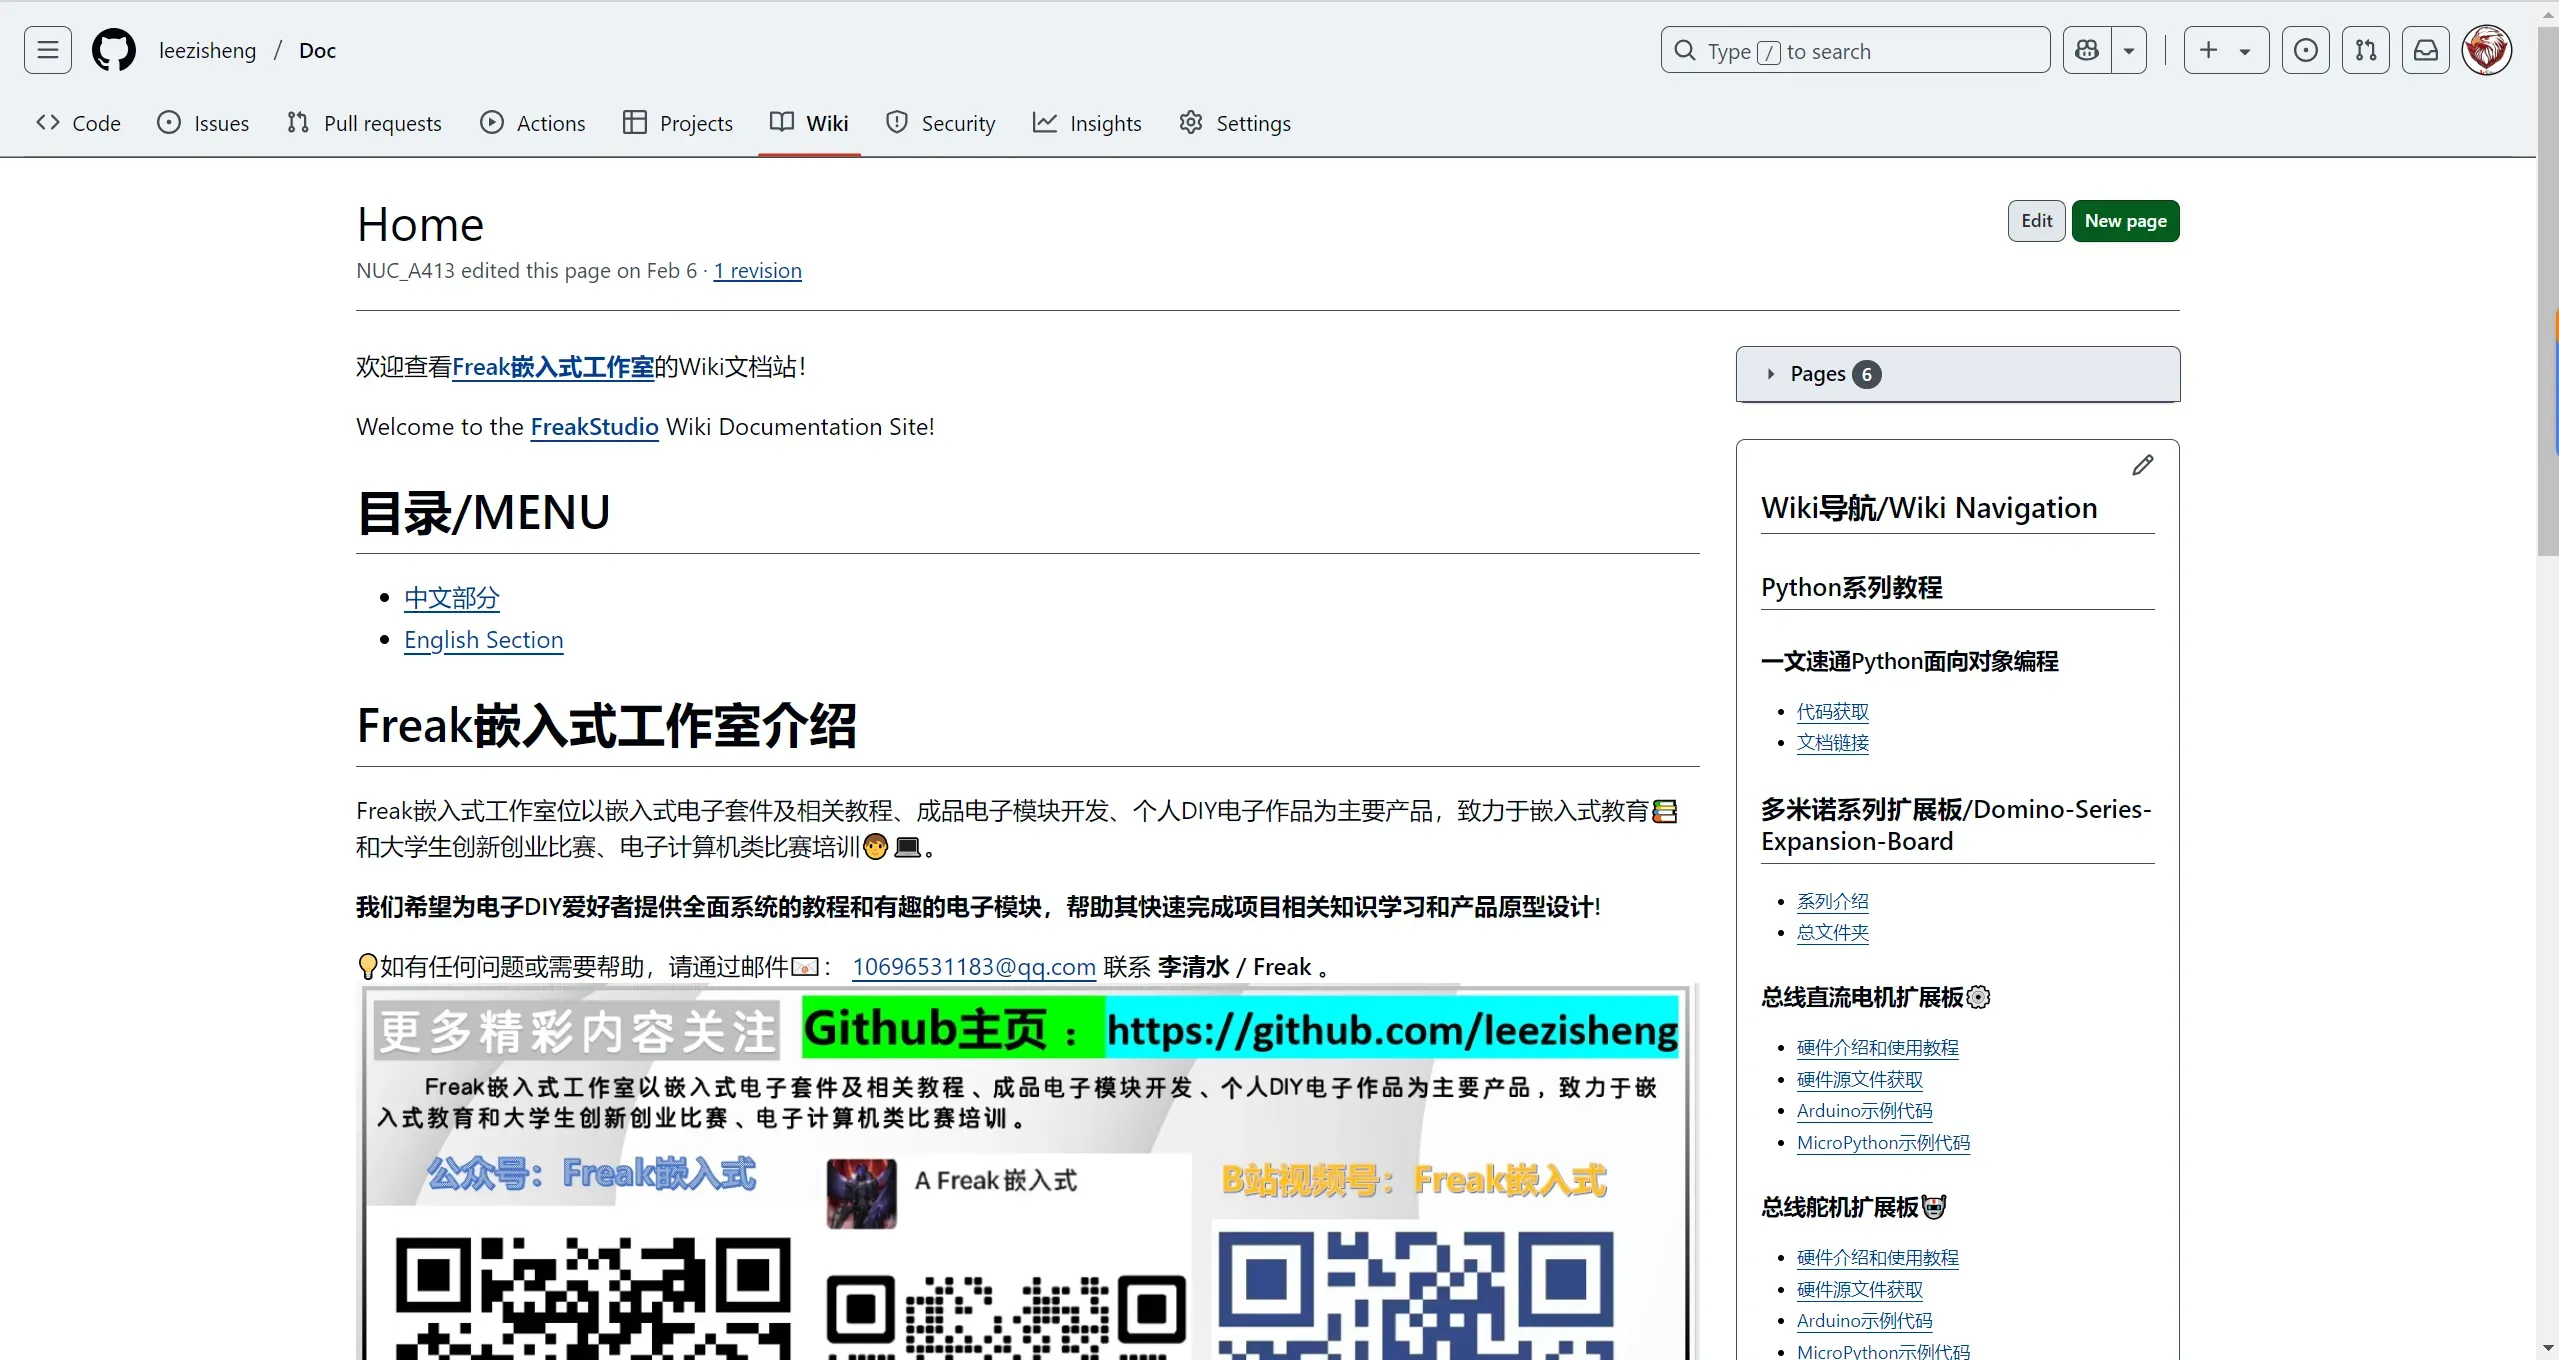The image size is (2559, 1360).
Task: Open the Create new plus dropdown
Action: coord(2226,50)
